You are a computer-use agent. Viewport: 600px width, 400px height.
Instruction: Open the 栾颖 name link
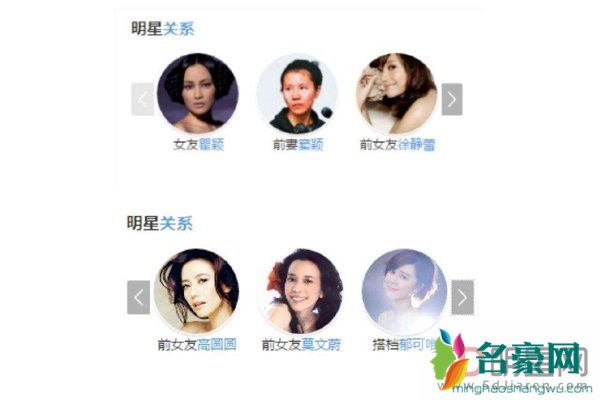point(311,145)
